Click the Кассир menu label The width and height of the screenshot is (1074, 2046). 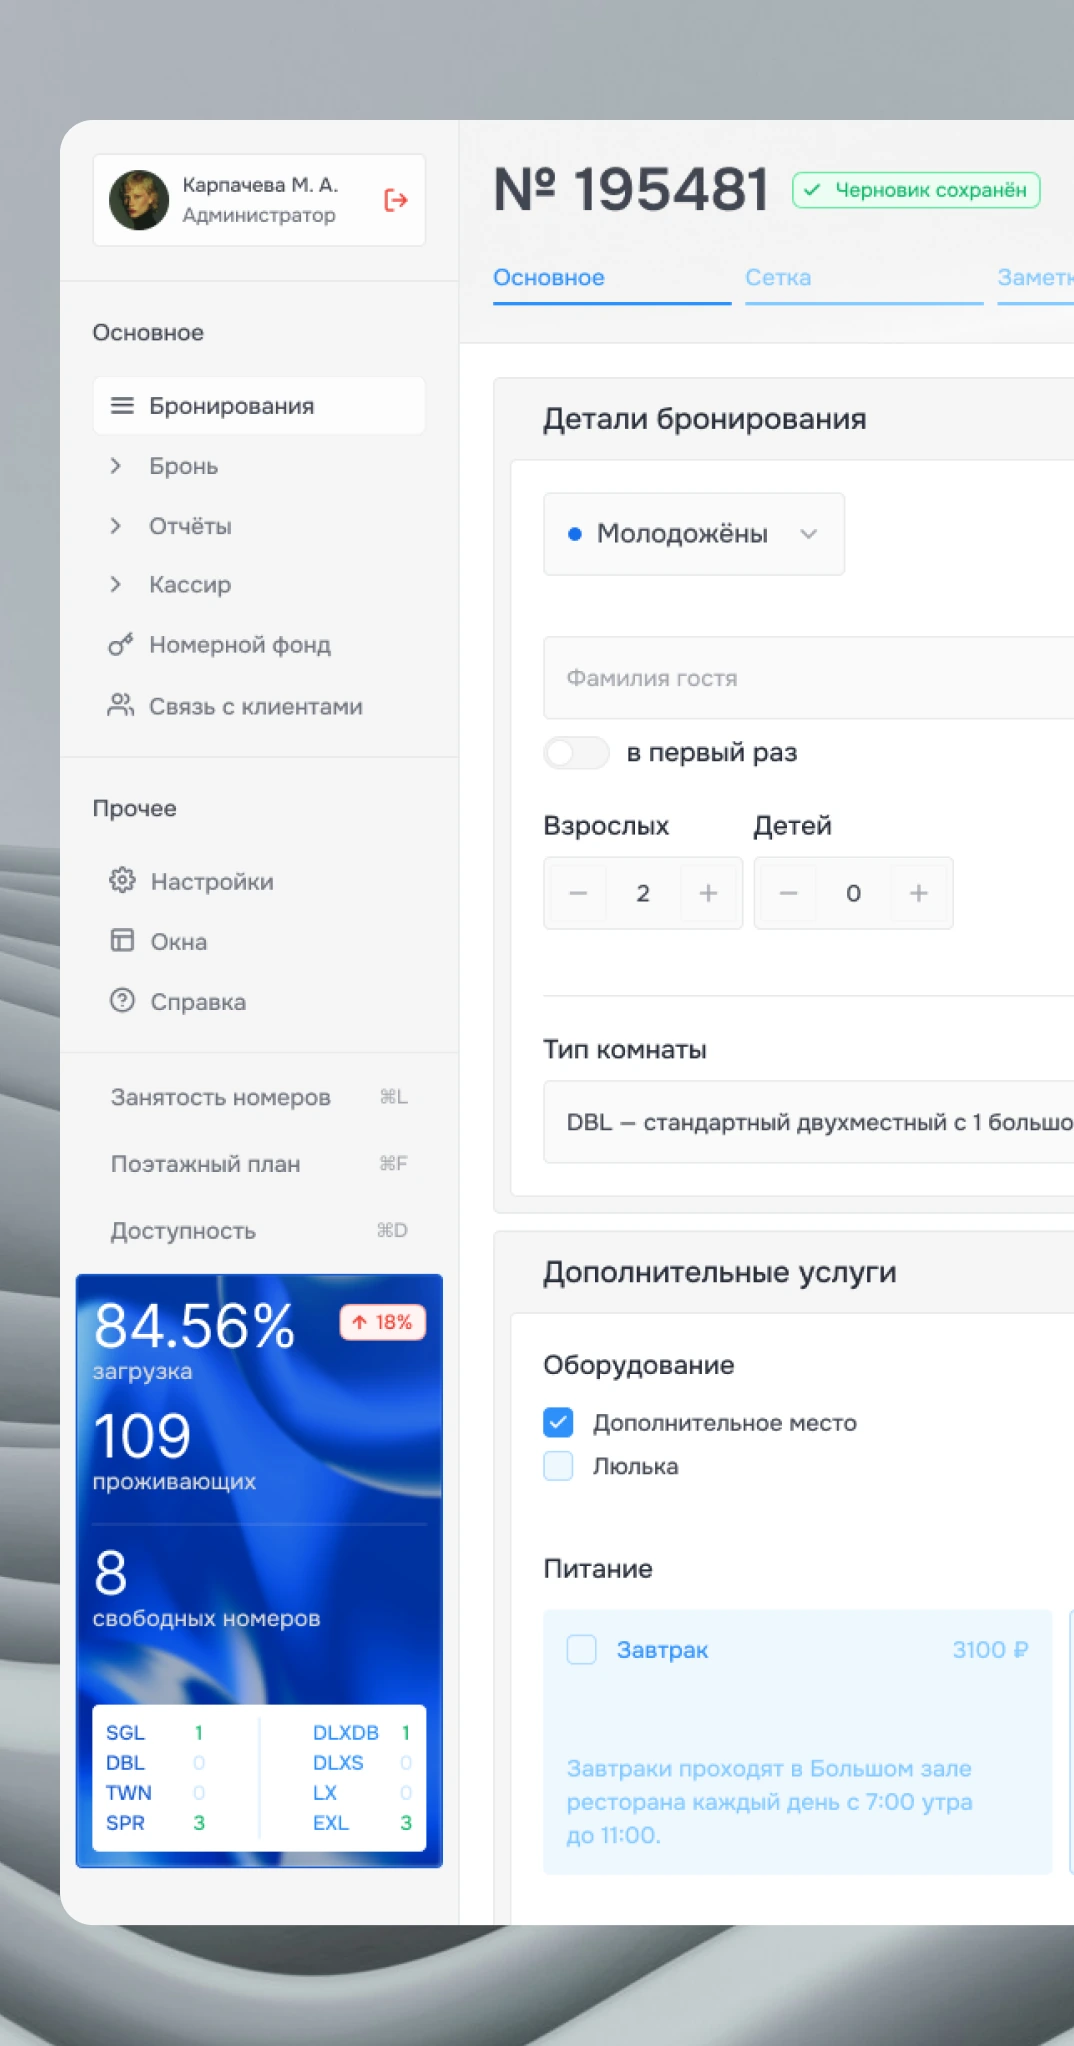[x=190, y=585]
